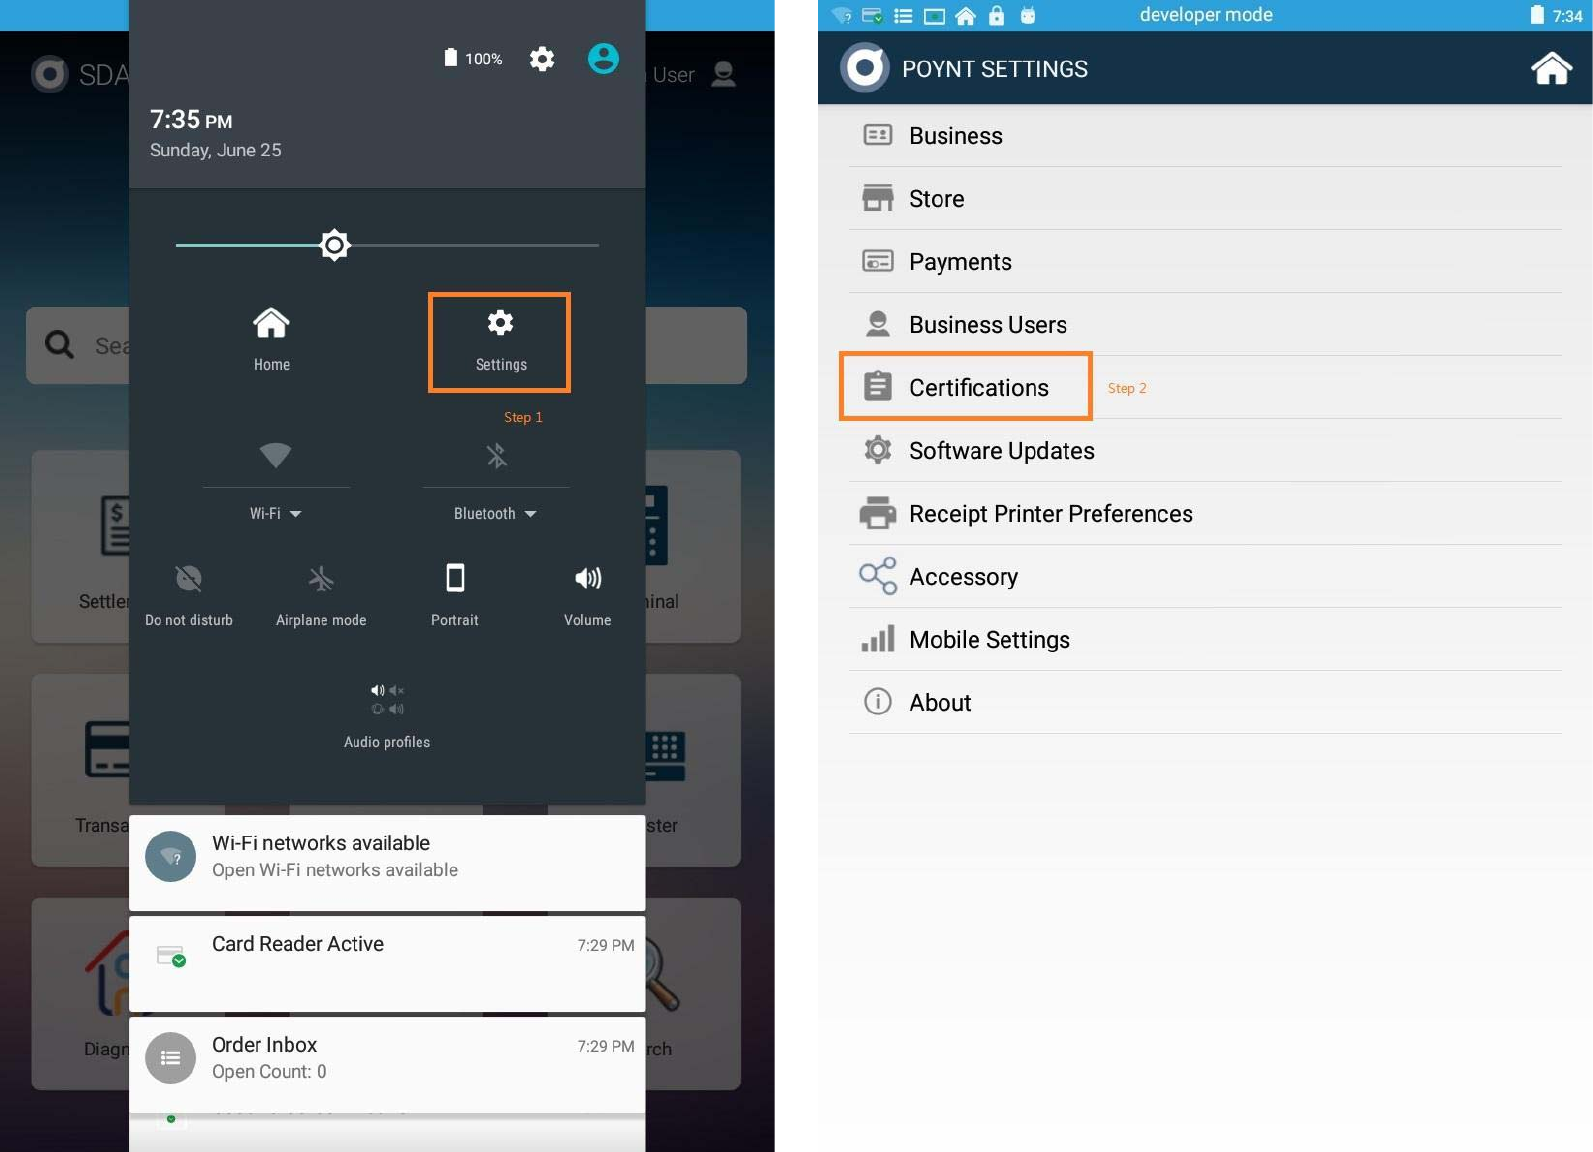This screenshot has height=1152, width=1593.
Task: Open the Settings quick tile
Action: tap(500, 342)
